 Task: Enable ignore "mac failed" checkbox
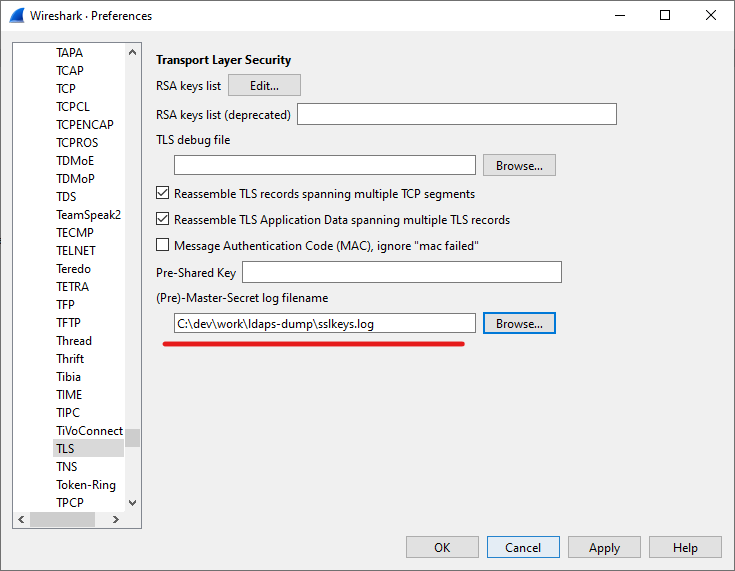pyautogui.click(x=164, y=246)
